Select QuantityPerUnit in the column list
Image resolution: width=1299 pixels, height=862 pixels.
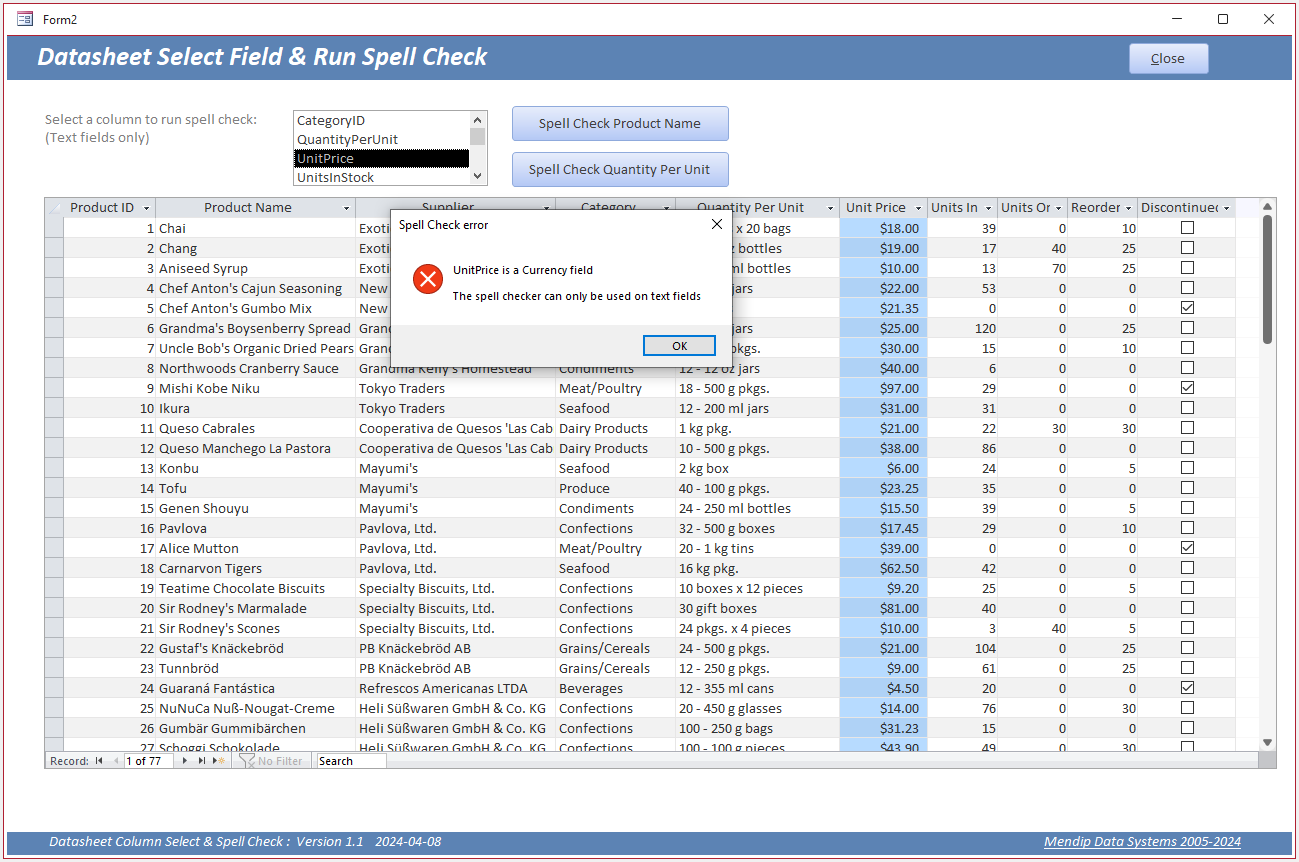[381, 139]
